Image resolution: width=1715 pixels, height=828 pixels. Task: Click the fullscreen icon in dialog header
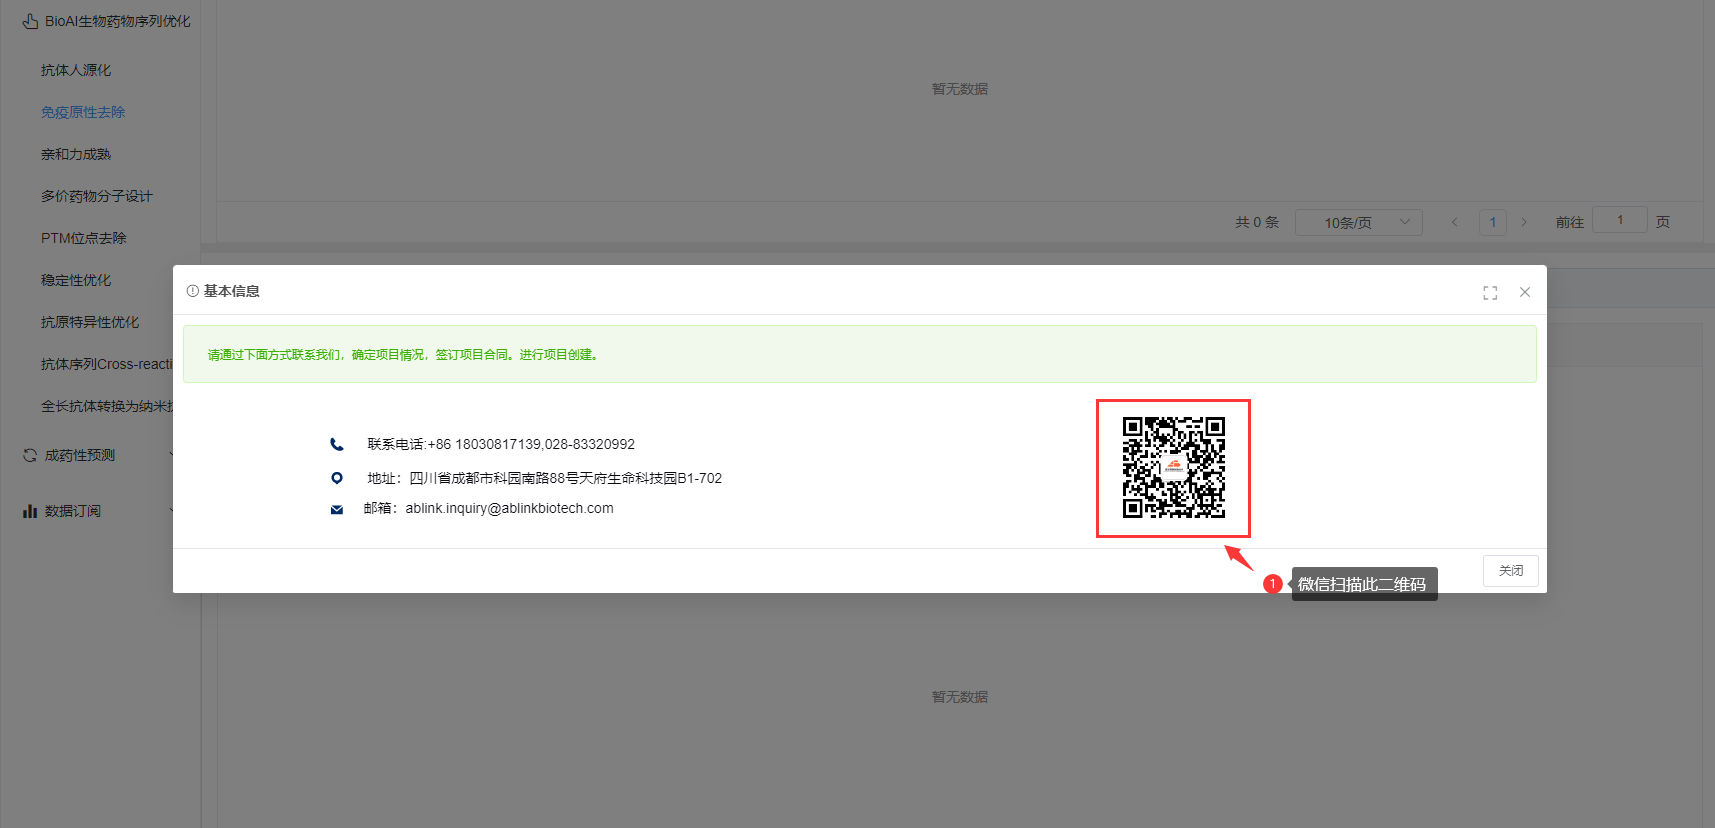tap(1490, 292)
